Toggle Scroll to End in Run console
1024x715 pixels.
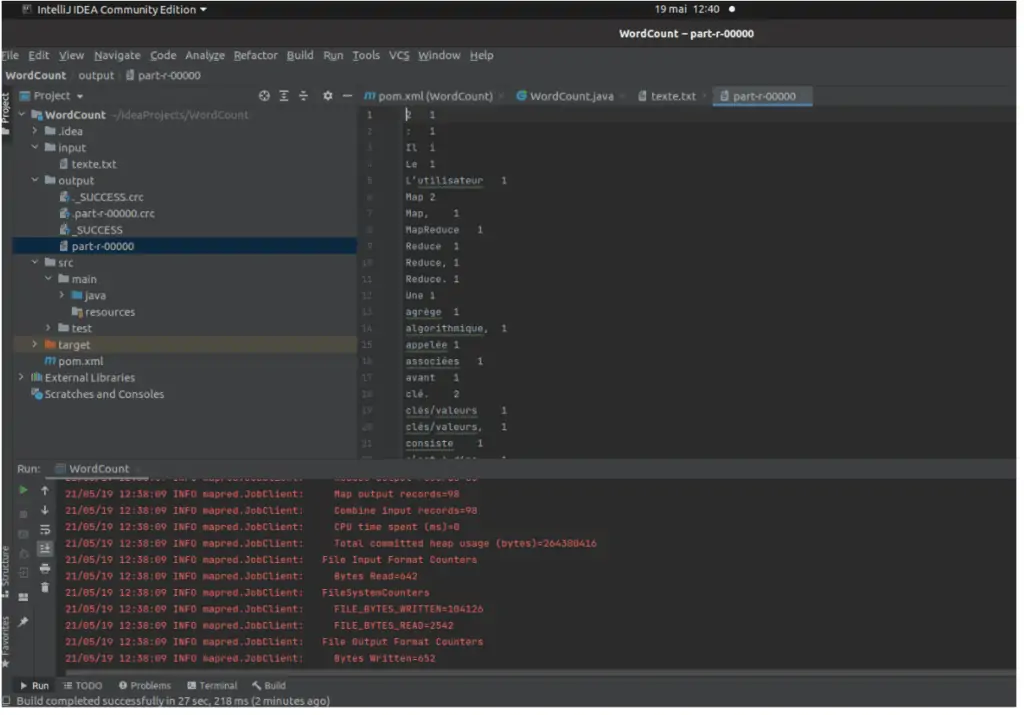(45, 548)
